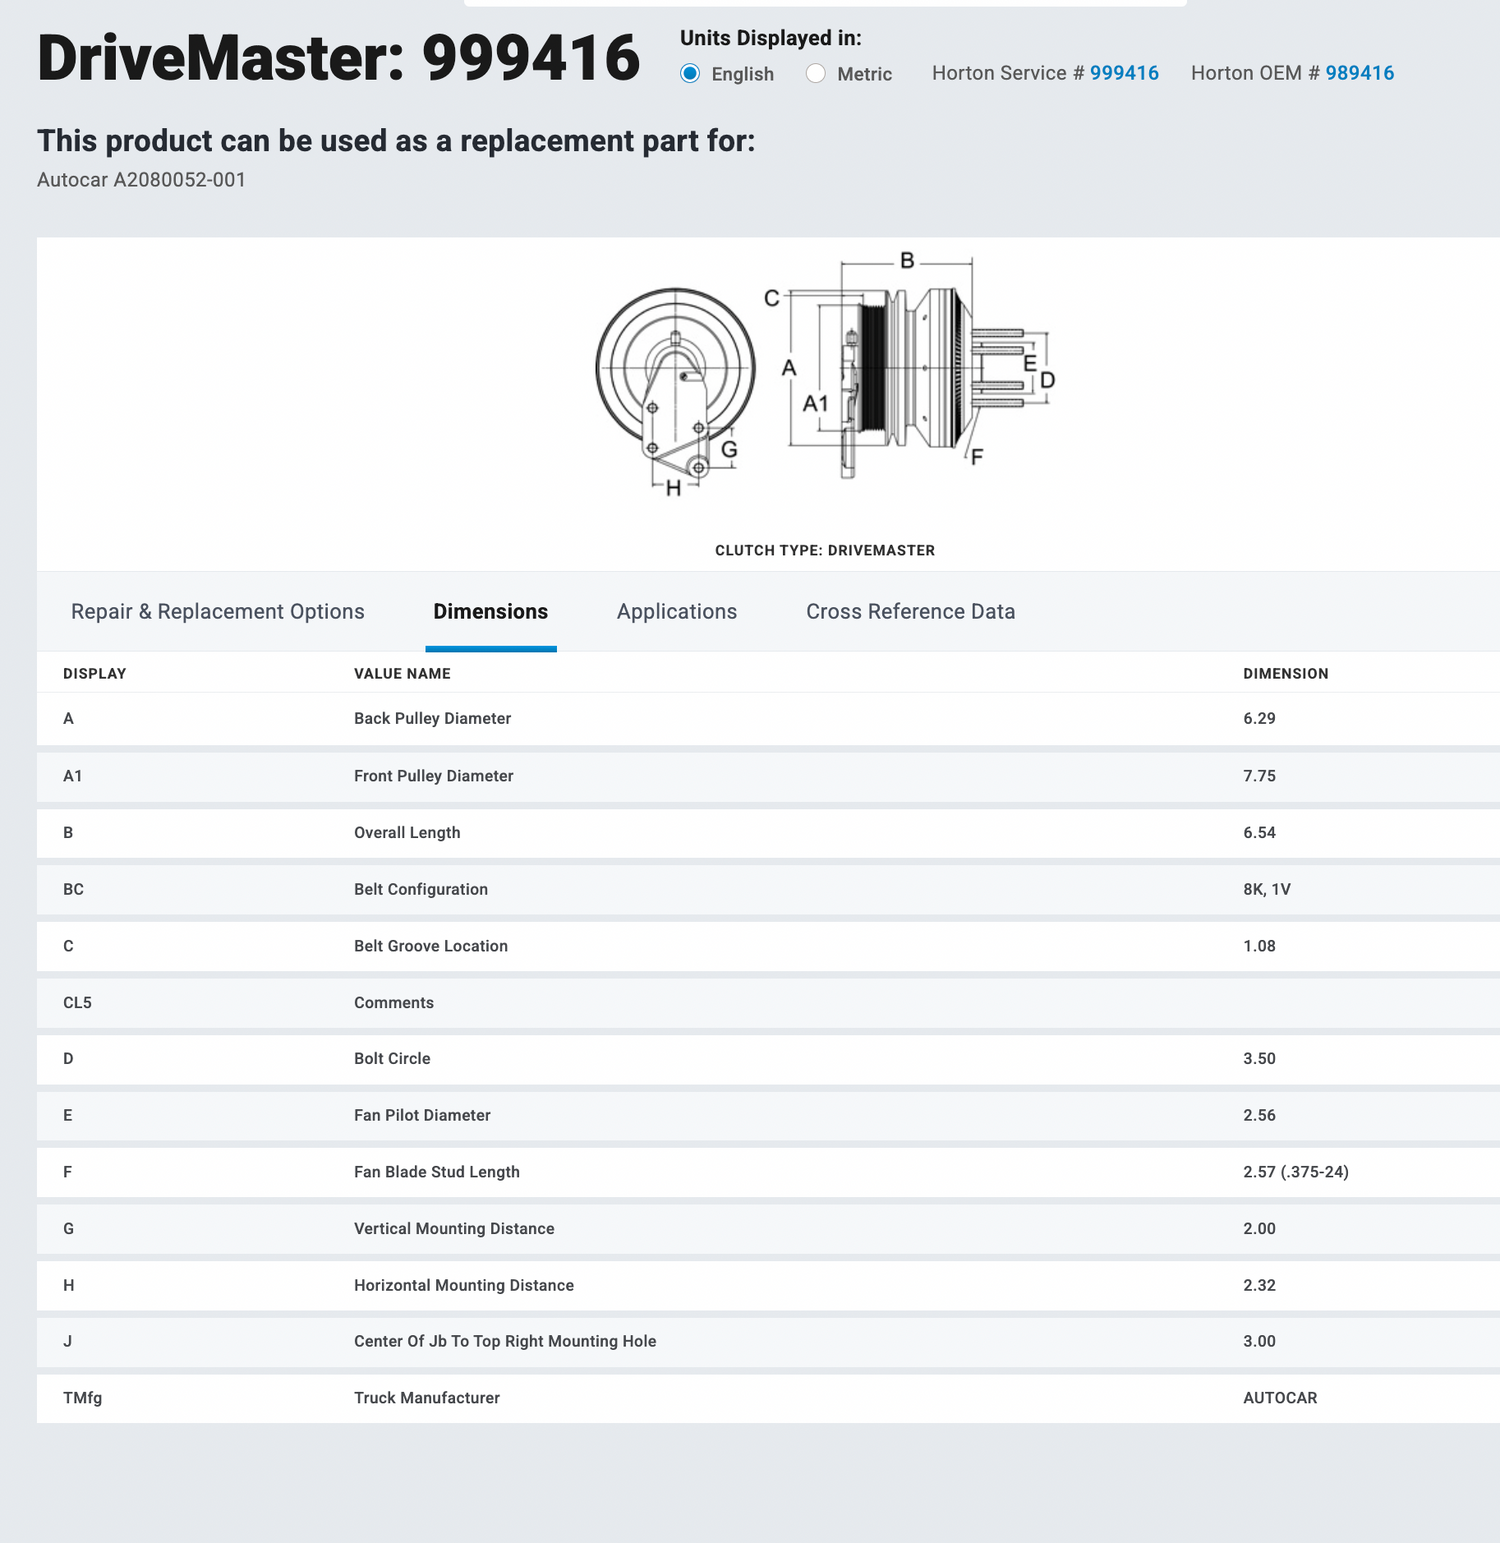
Task: Click the Bolt Circle dimension row
Action: pos(392,1059)
